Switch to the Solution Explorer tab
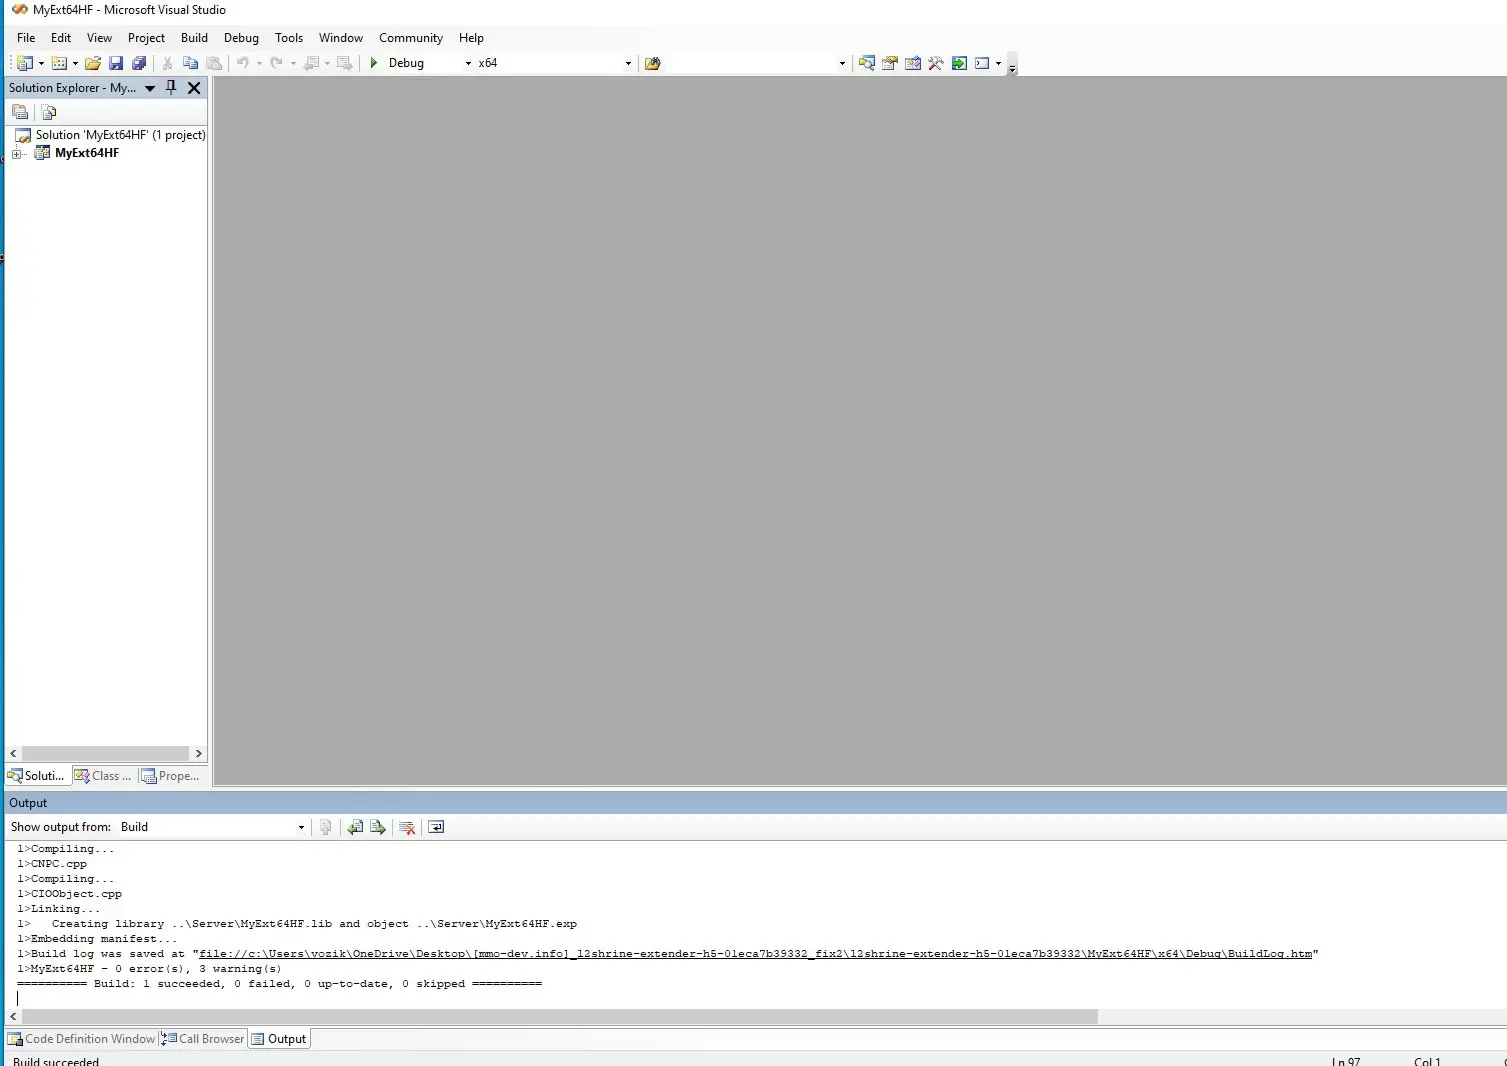Image resolution: width=1507 pixels, height=1066 pixels. [37, 776]
